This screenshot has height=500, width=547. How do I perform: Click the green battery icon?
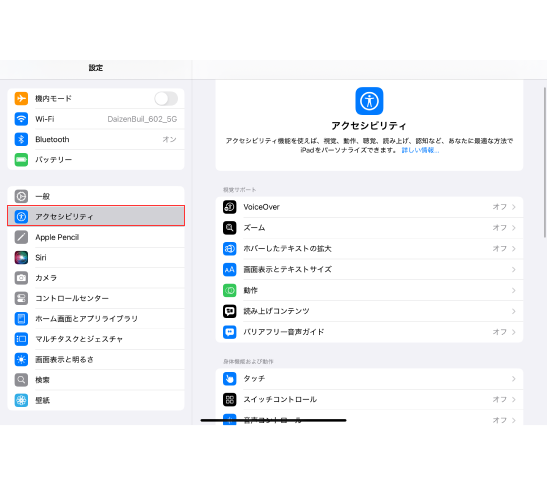[21, 160]
